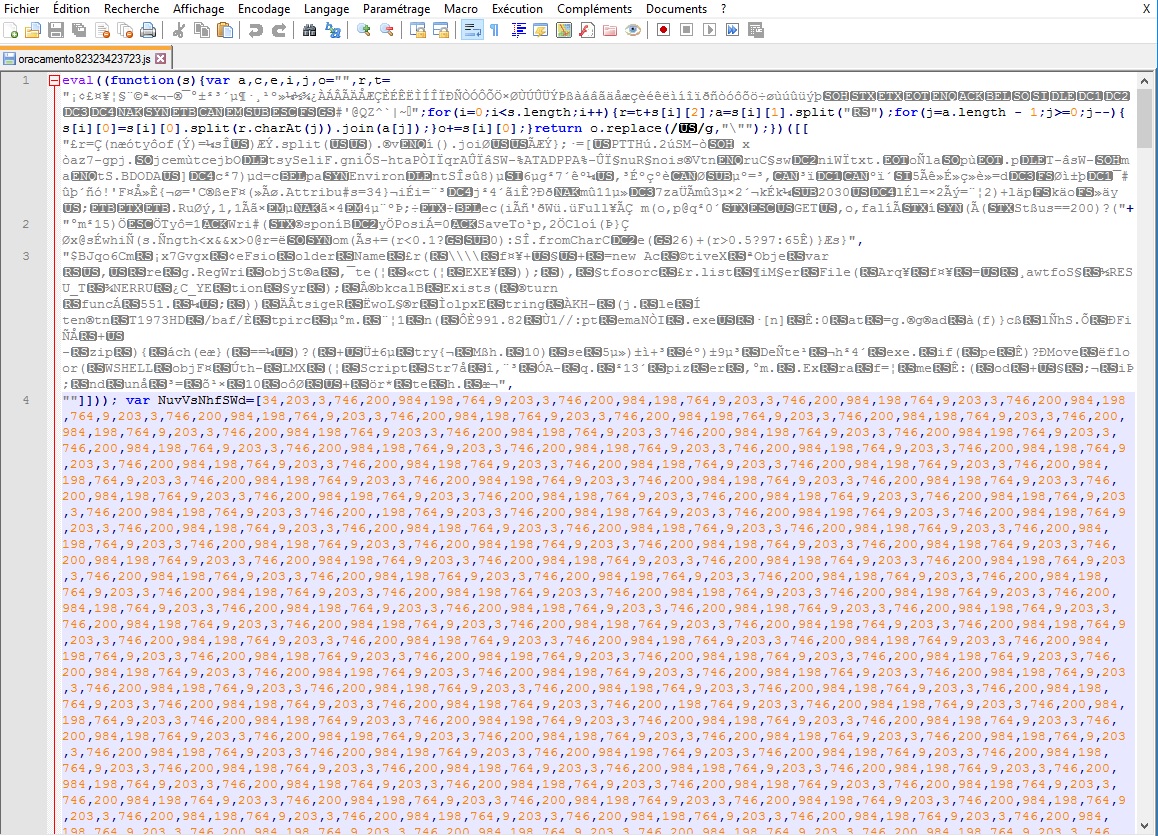The height and width of the screenshot is (836, 1158).
Task: Open the Recherche menu
Action: click(x=131, y=9)
